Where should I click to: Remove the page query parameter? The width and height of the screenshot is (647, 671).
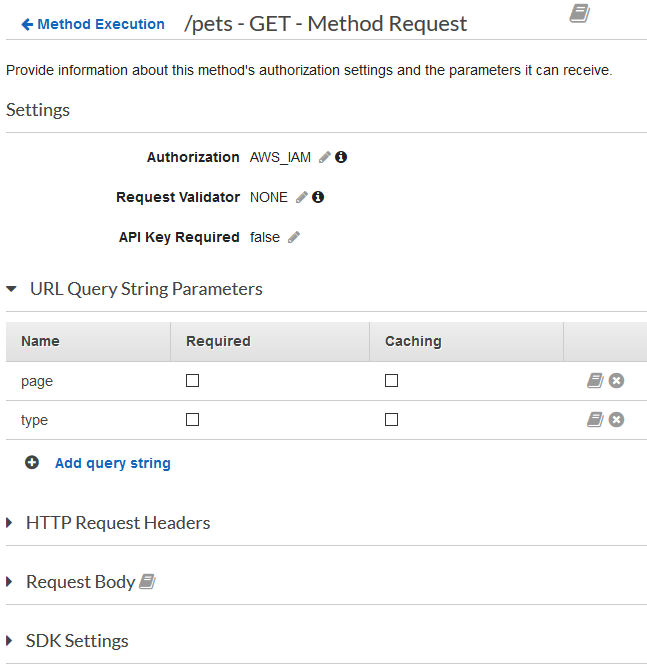click(617, 381)
